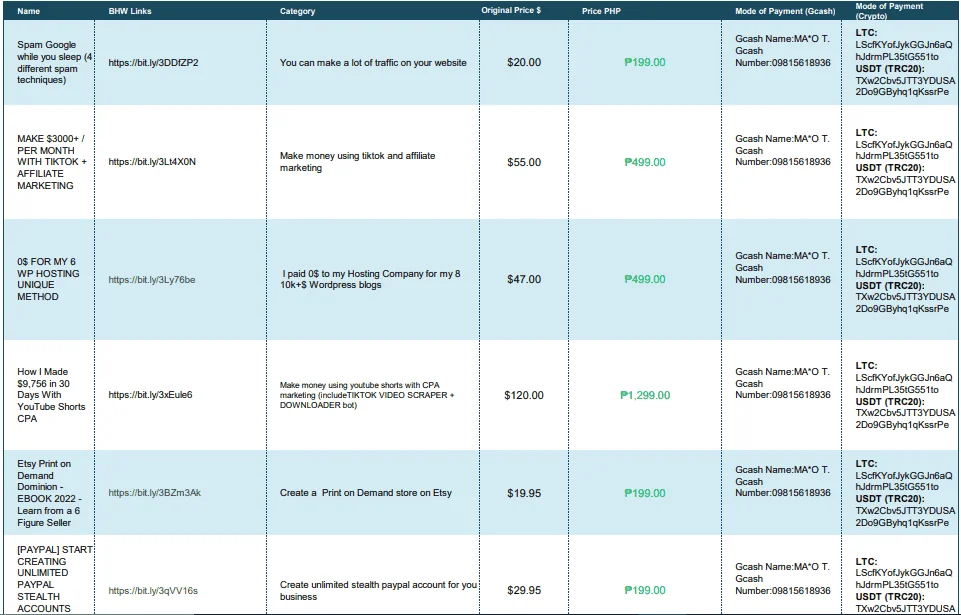Viewport: 961px width, 615px height.
Task: Select Gcash details in Spam Google row
Action: pyautogui.click(x=783, y=51)
